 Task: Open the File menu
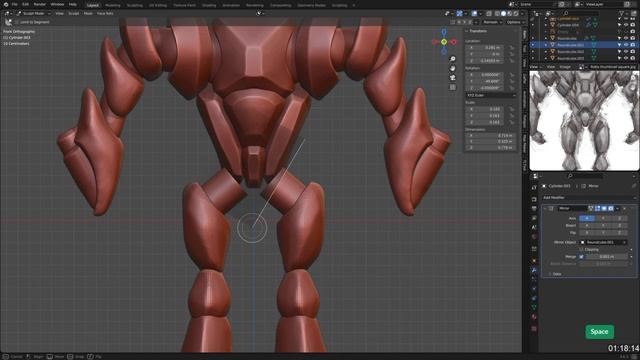tap(15, 4)
